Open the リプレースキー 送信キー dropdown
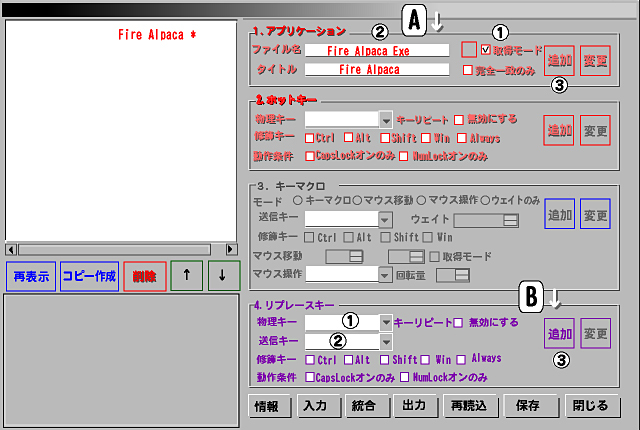Viewport: 640px width, 430px height. point(386,341)
